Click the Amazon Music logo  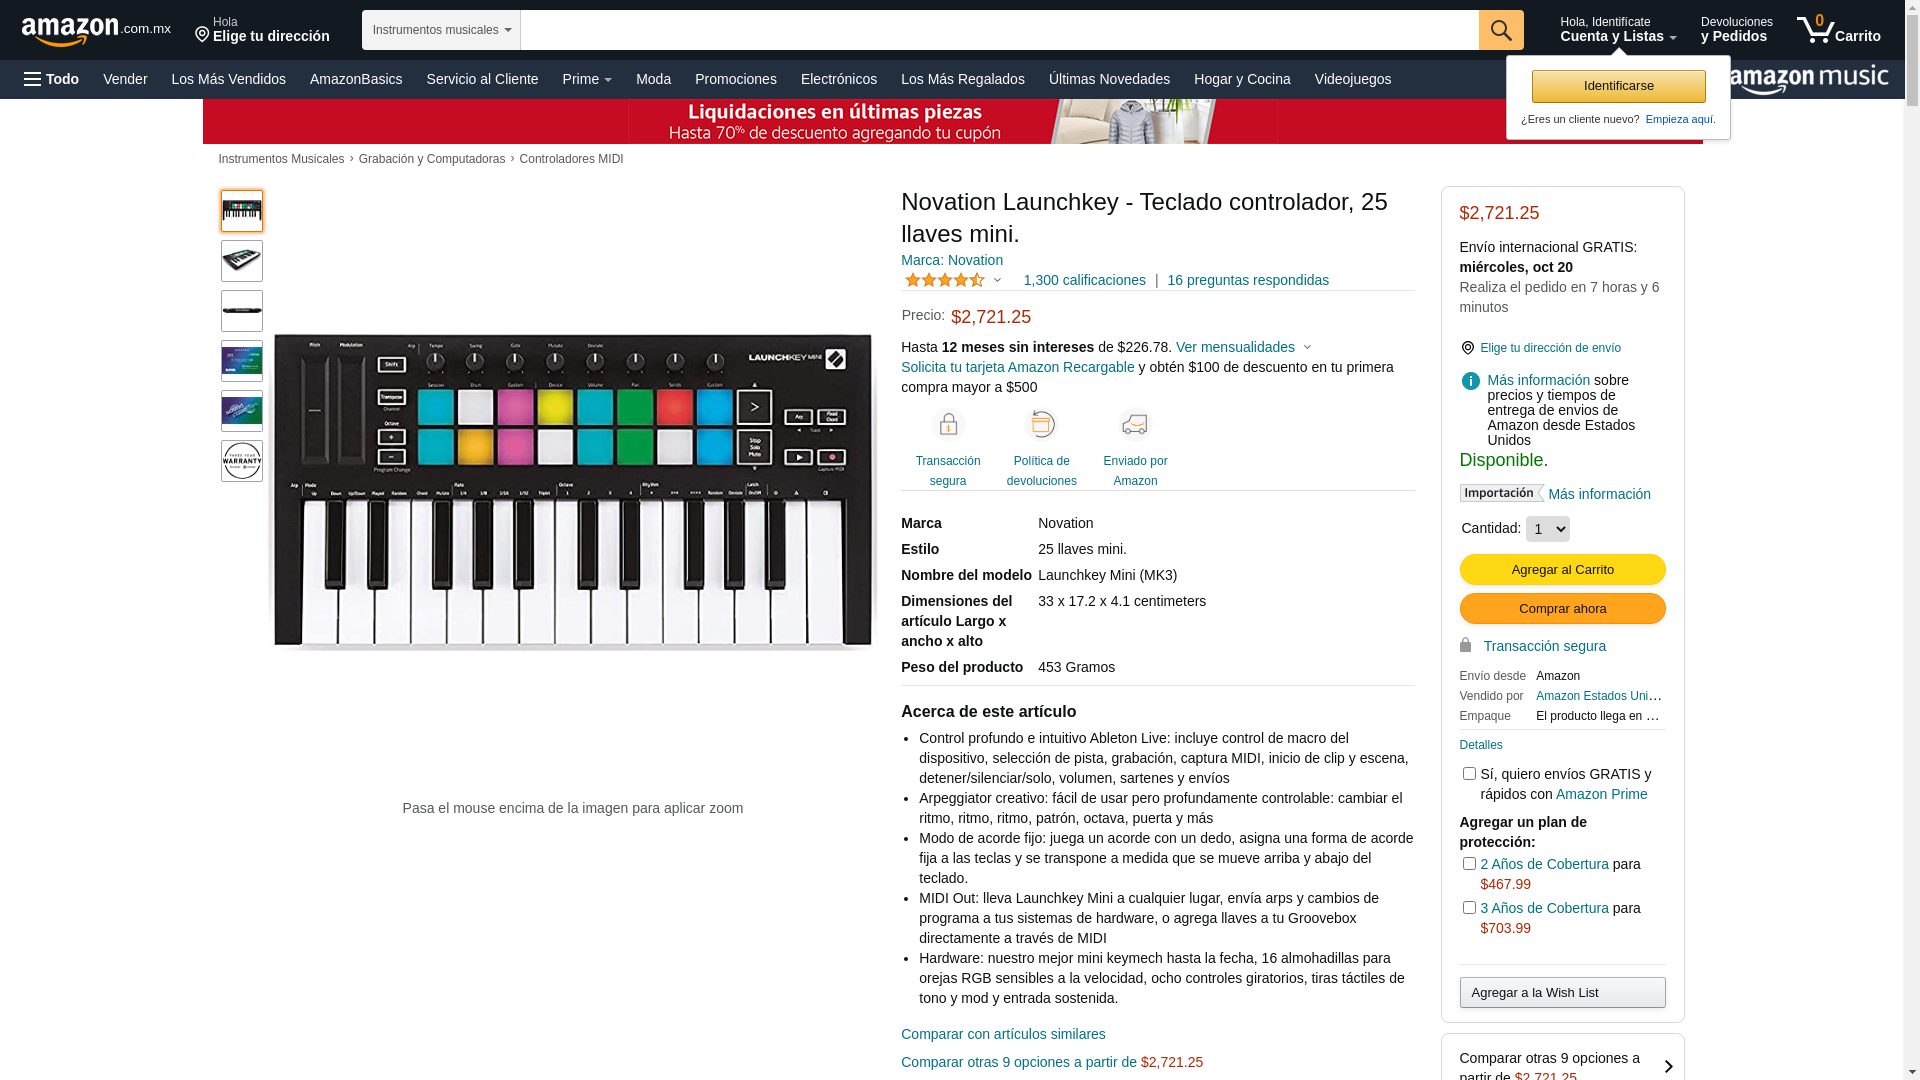click(x=1808, y=80)
